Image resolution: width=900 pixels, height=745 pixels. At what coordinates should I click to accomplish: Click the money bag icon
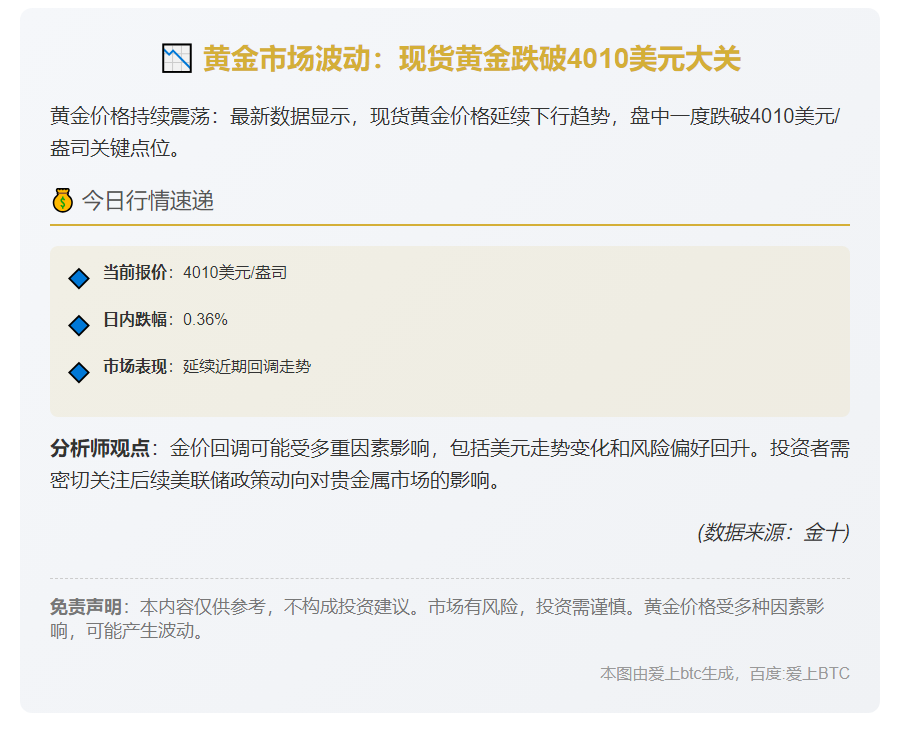pos(62,201)
